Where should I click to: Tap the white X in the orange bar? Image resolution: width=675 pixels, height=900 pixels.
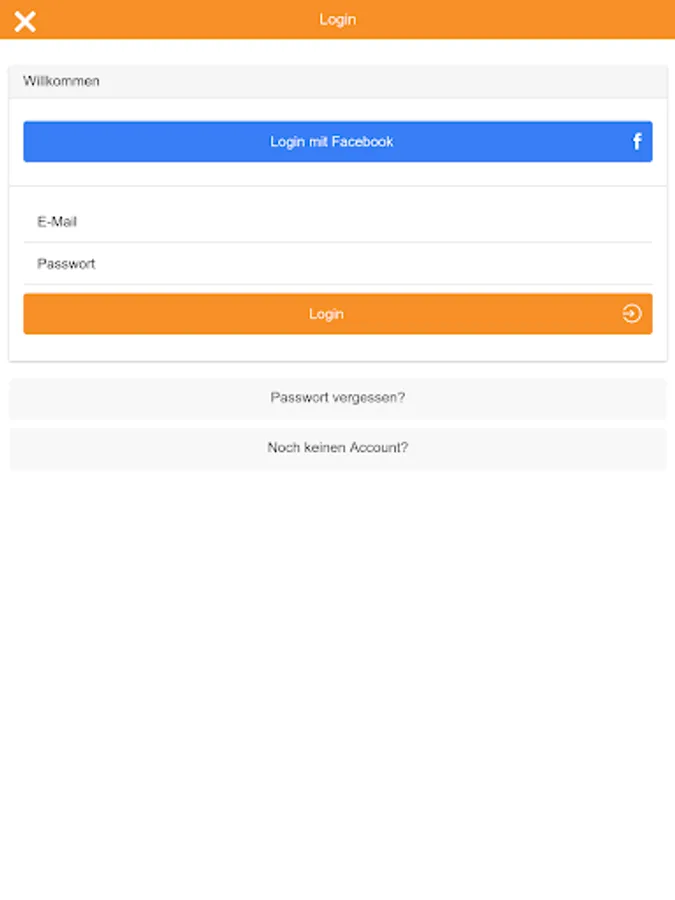[x=25, y=21]
